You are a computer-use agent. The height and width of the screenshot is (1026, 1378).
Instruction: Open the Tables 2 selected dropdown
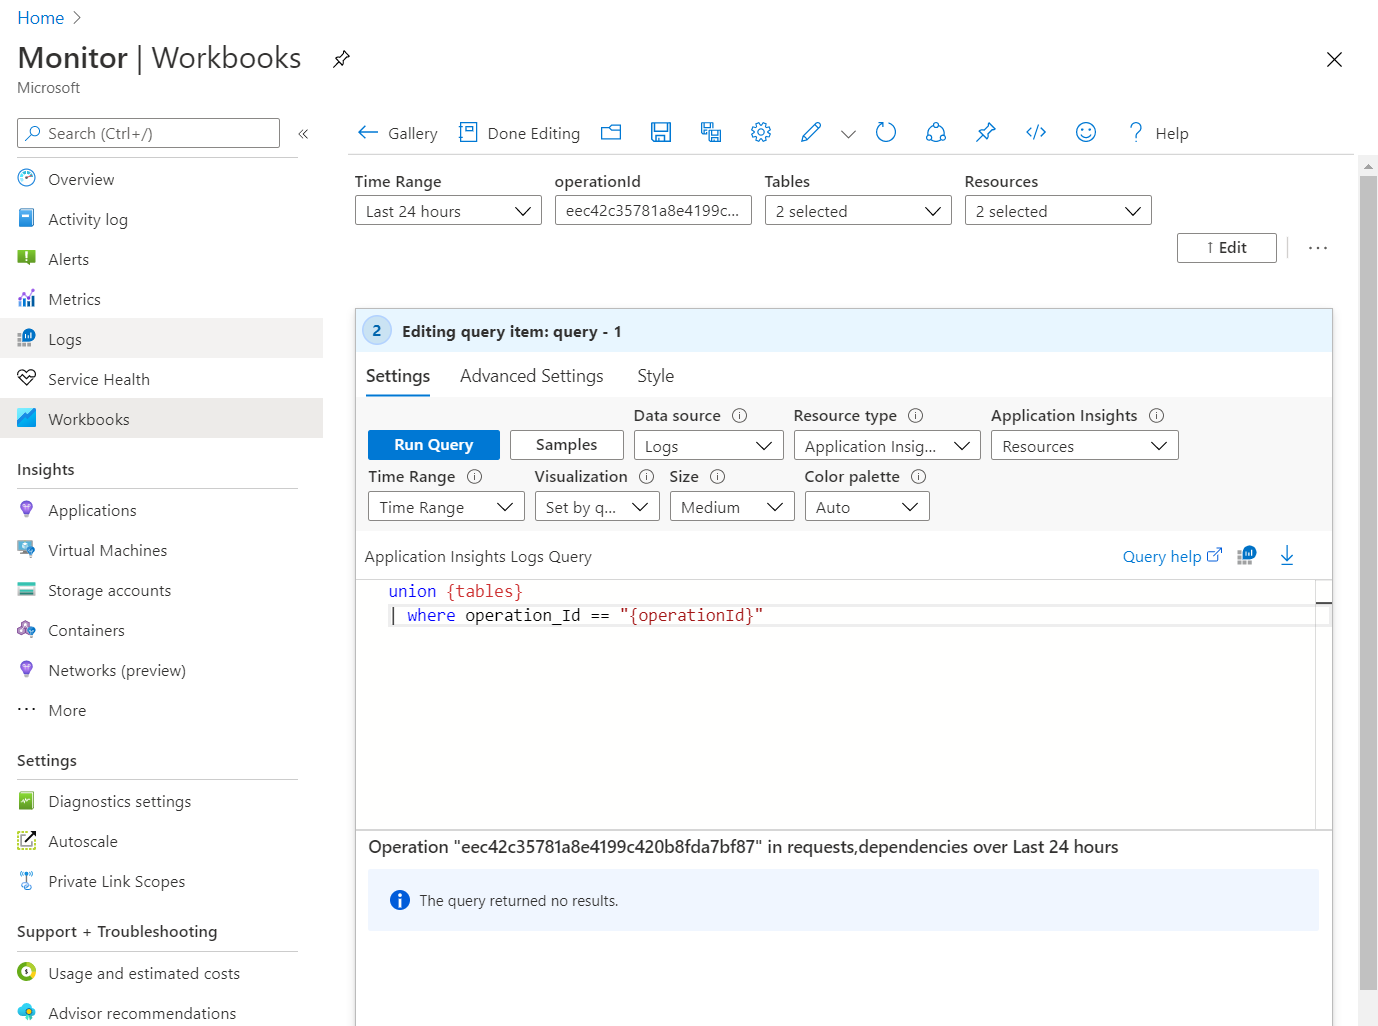858,211
